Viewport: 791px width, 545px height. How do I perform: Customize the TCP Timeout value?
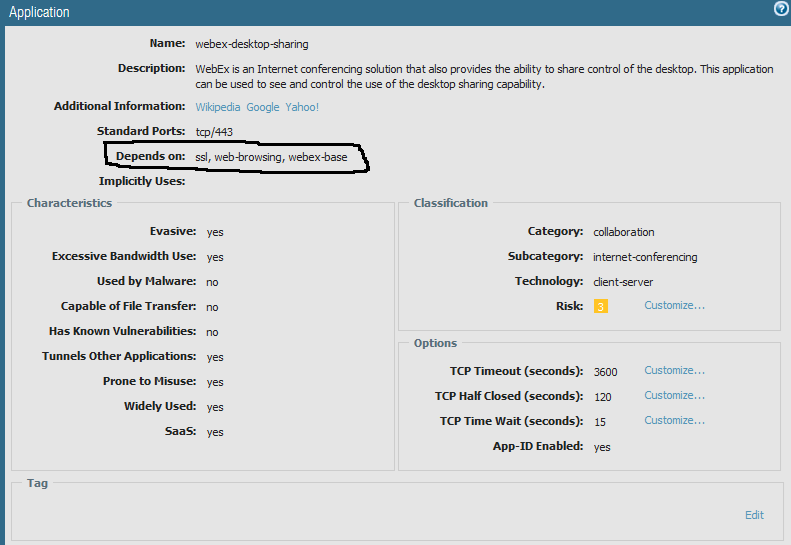tap(674, 371)
